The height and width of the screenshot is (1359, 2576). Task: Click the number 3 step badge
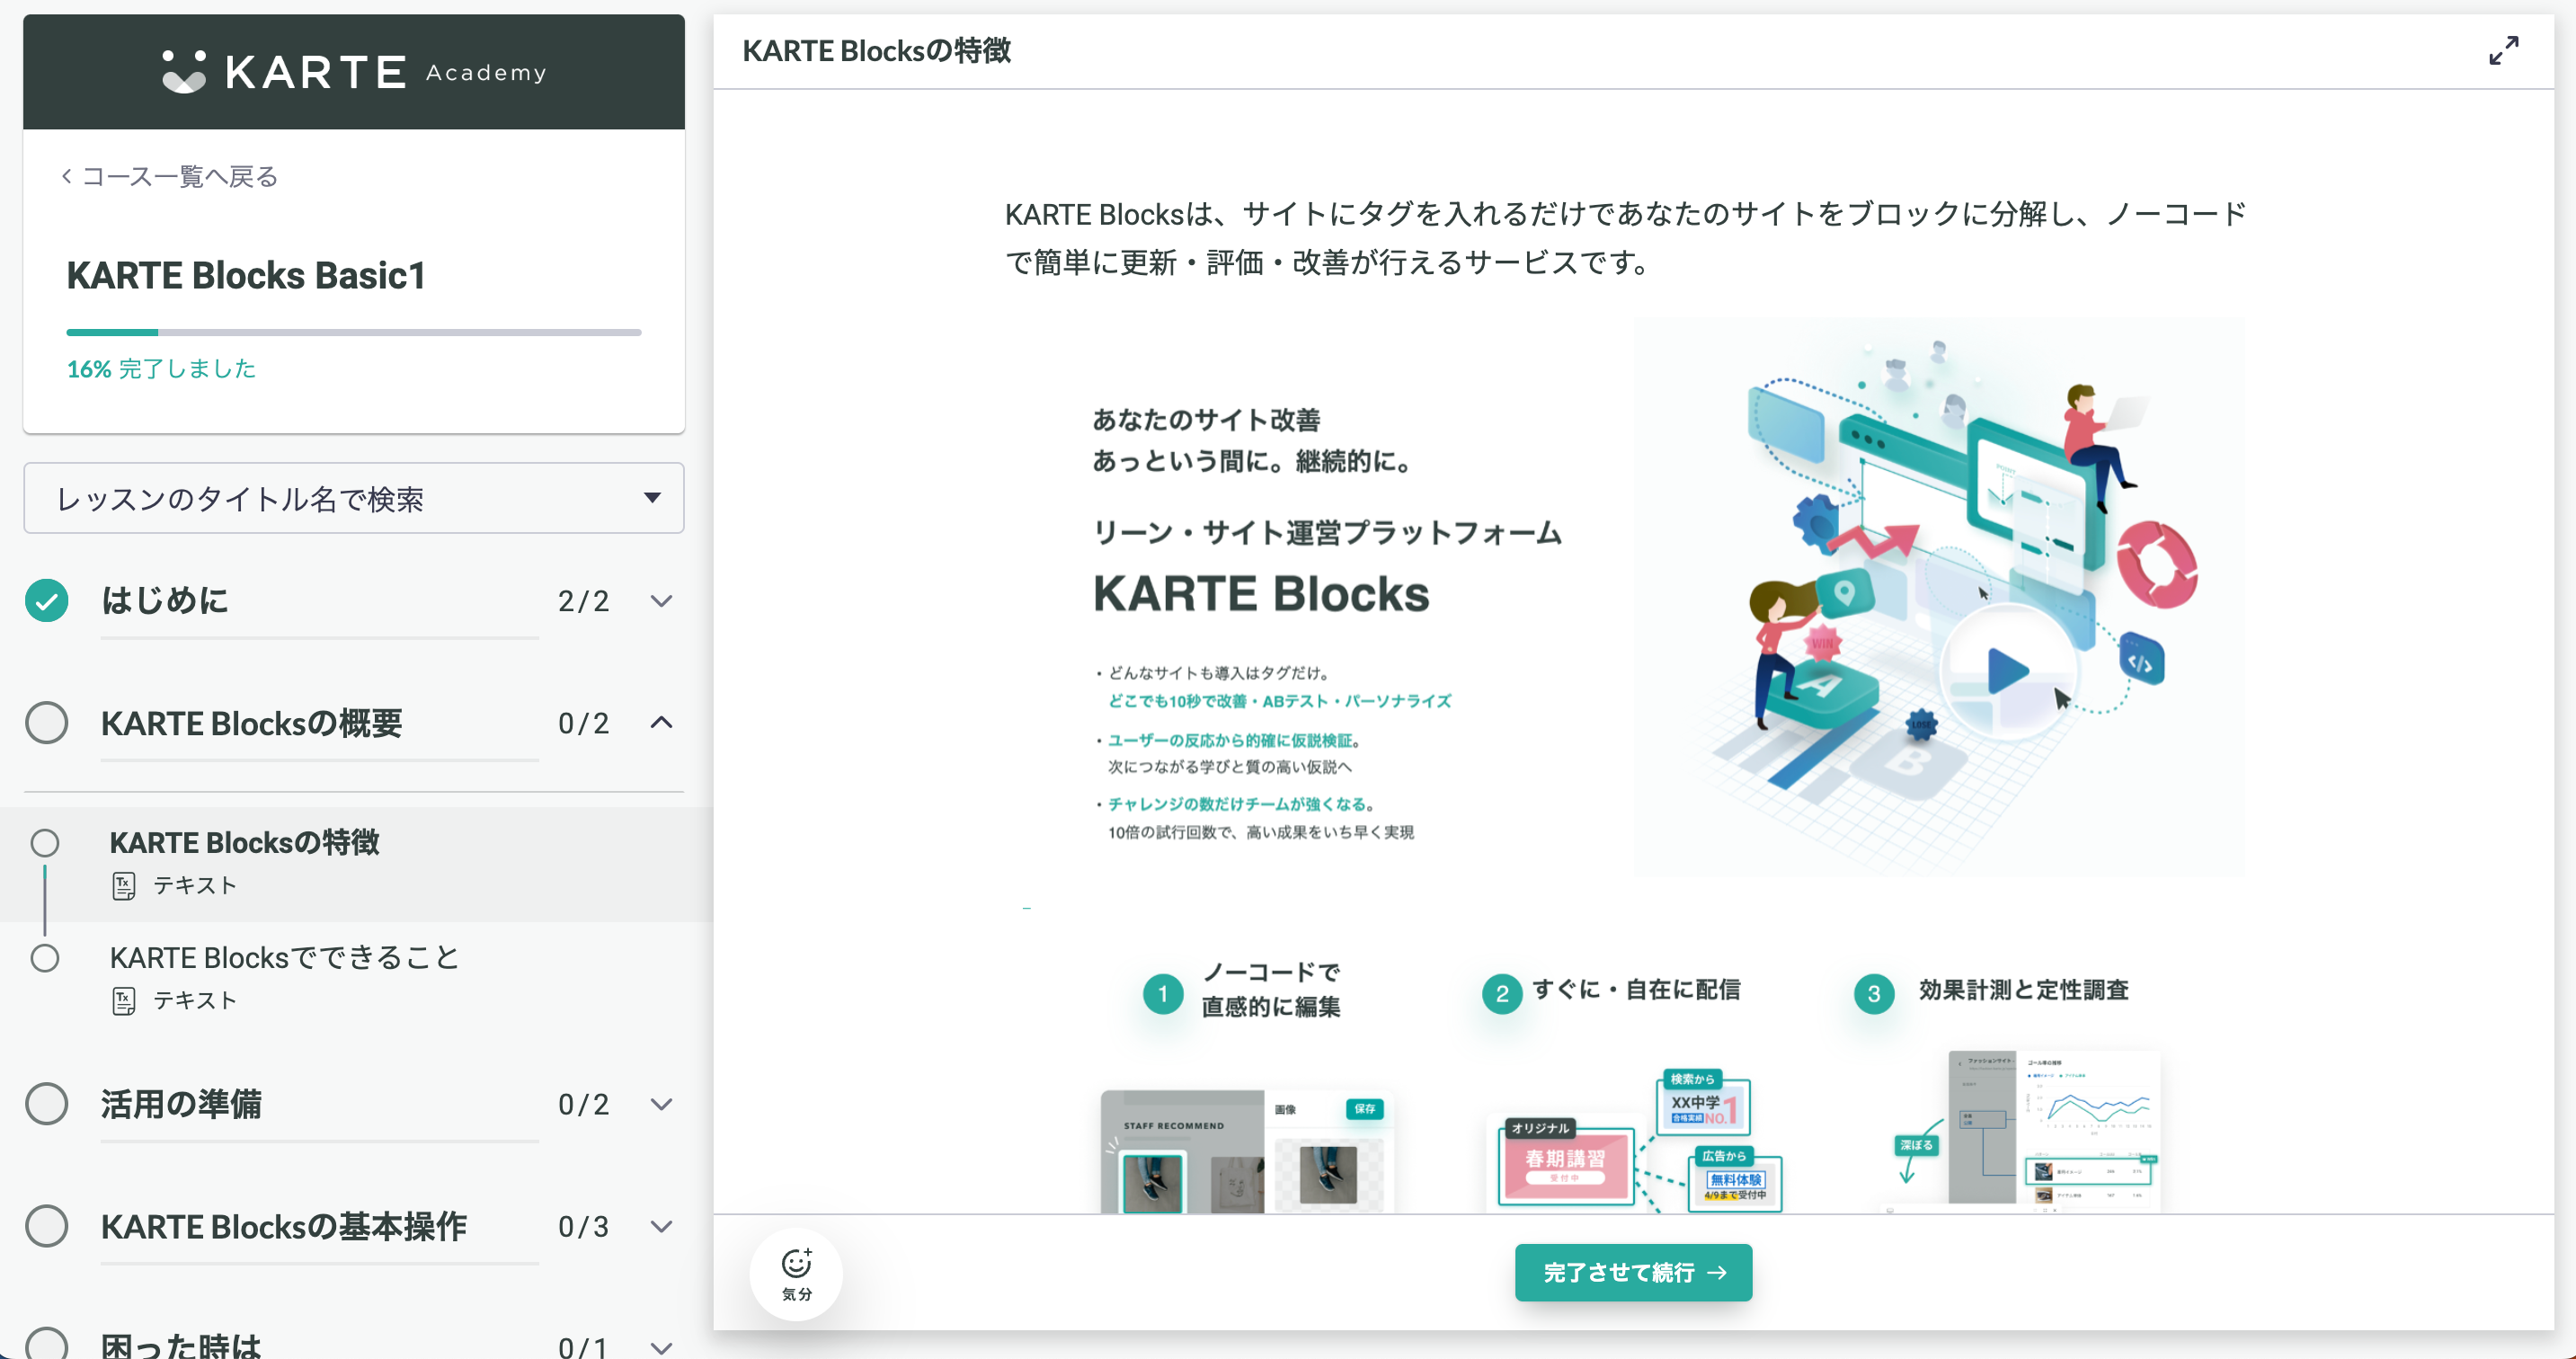pyautogui.click(x=1874, y=993)
